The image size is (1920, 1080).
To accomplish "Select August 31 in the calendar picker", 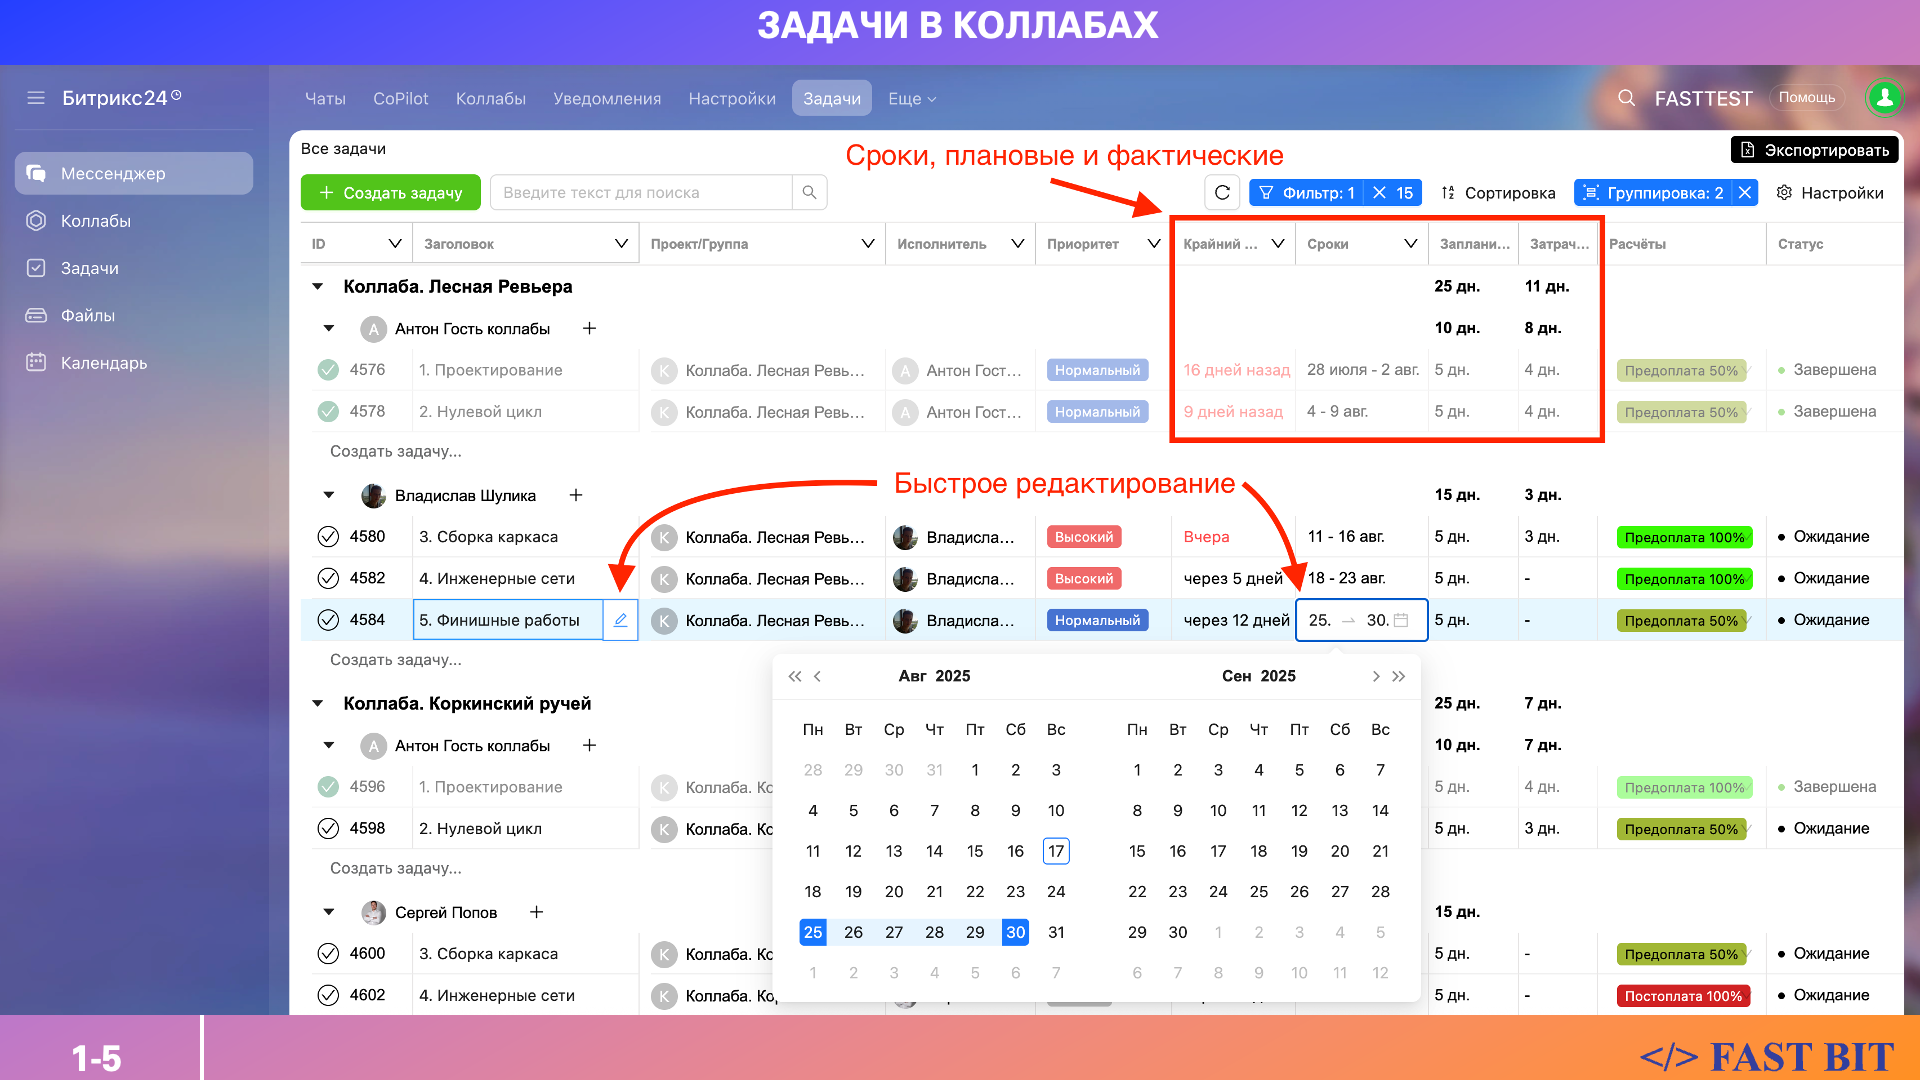I will pos(1056,932).
